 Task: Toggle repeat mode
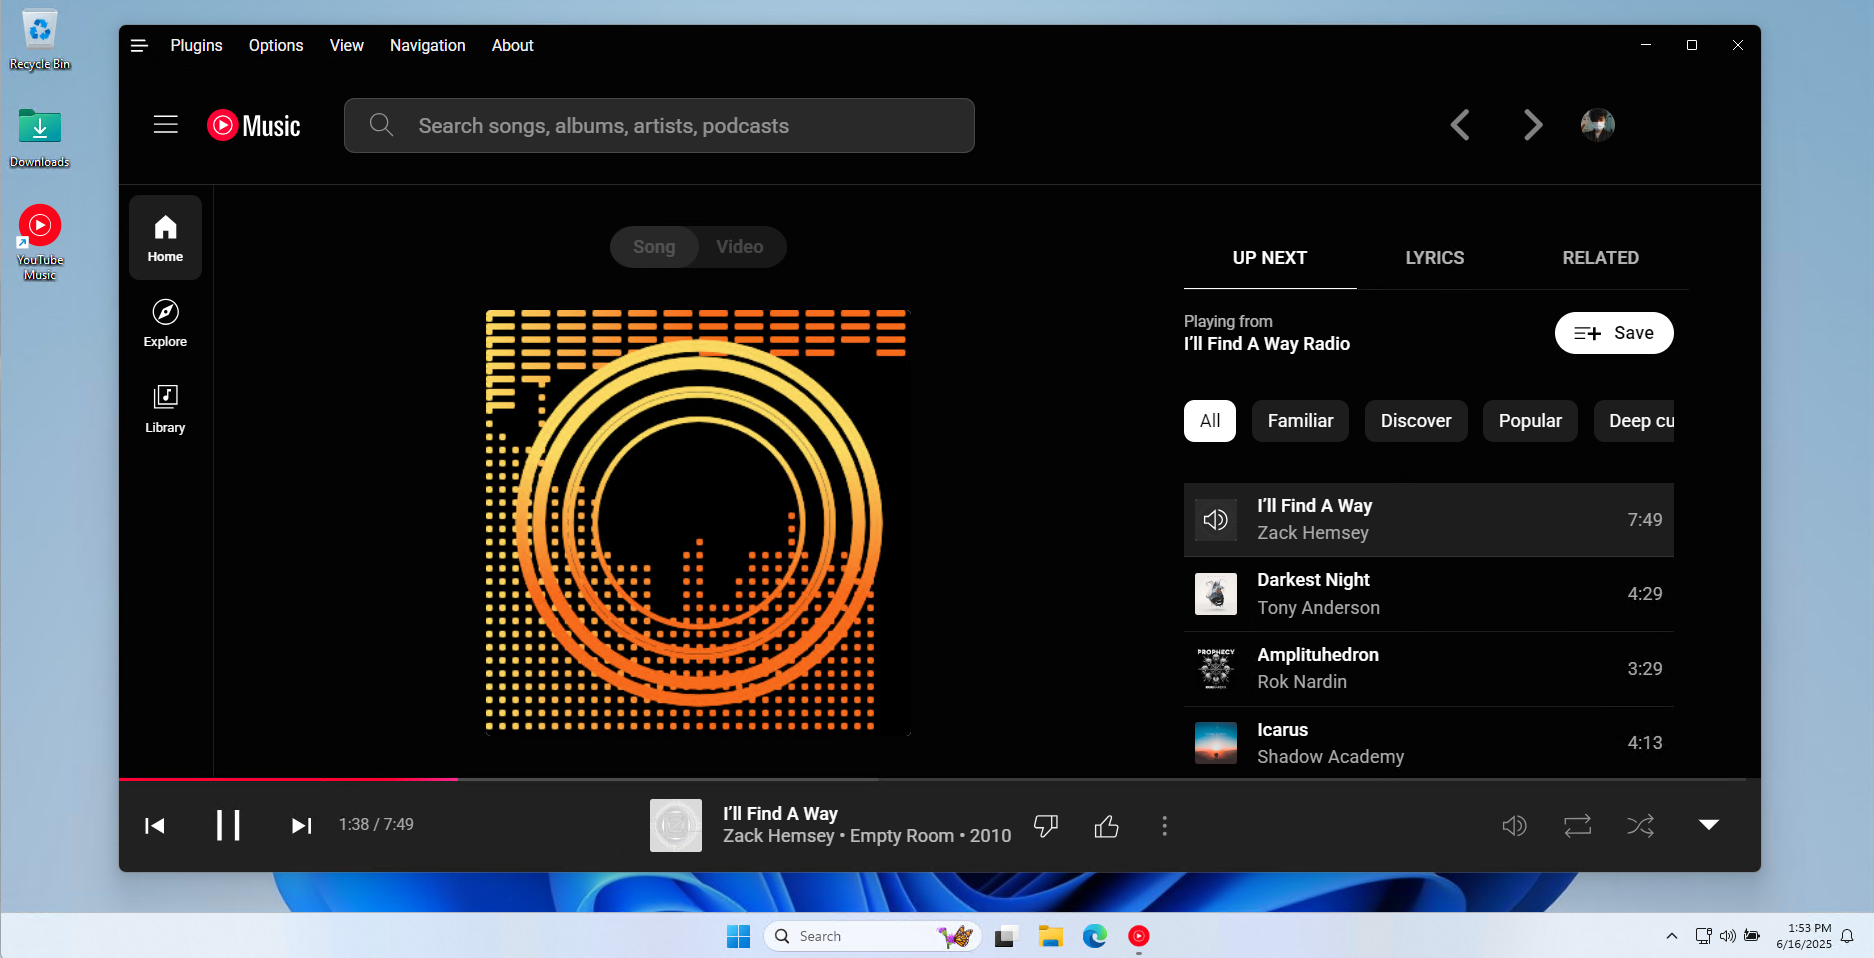click(1577, 826)
